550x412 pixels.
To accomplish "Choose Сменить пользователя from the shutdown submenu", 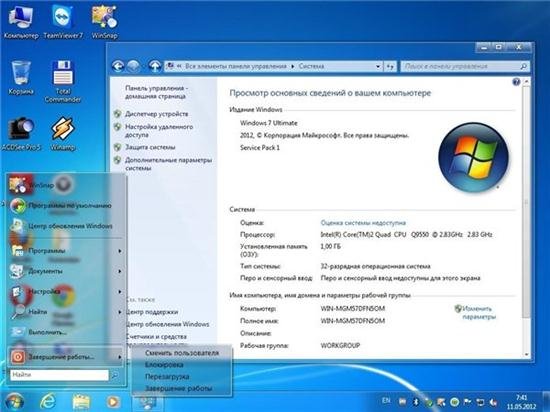I will [182, 353].
